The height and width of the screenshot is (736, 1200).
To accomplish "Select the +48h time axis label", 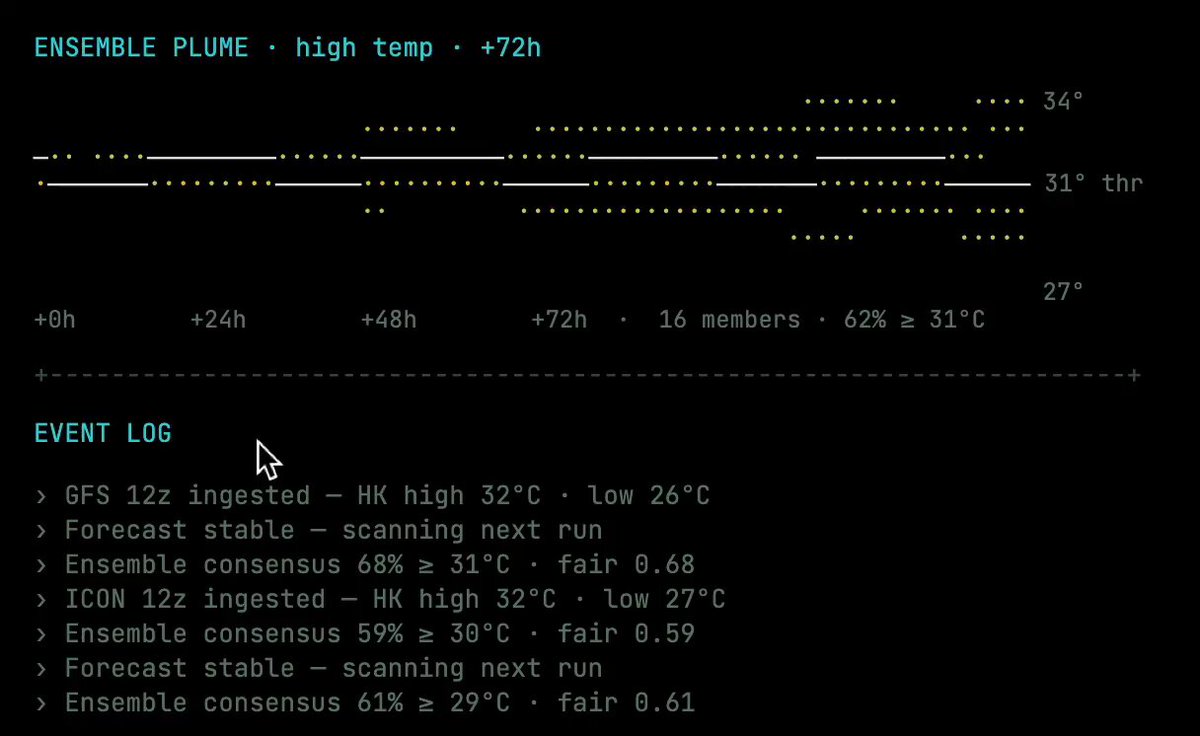I will point(389,320).
